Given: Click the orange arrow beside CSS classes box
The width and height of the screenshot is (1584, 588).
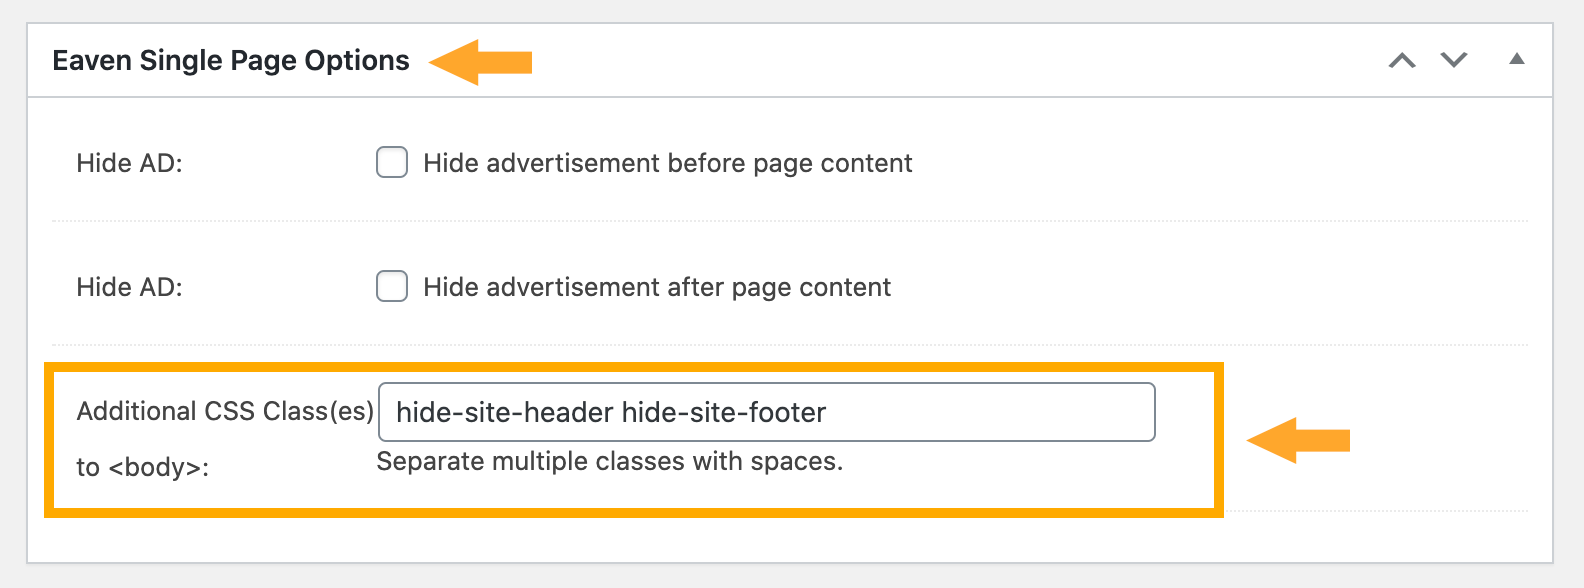Looking at the screenshot, I should pyautogui.click(x=1300, y=440).
